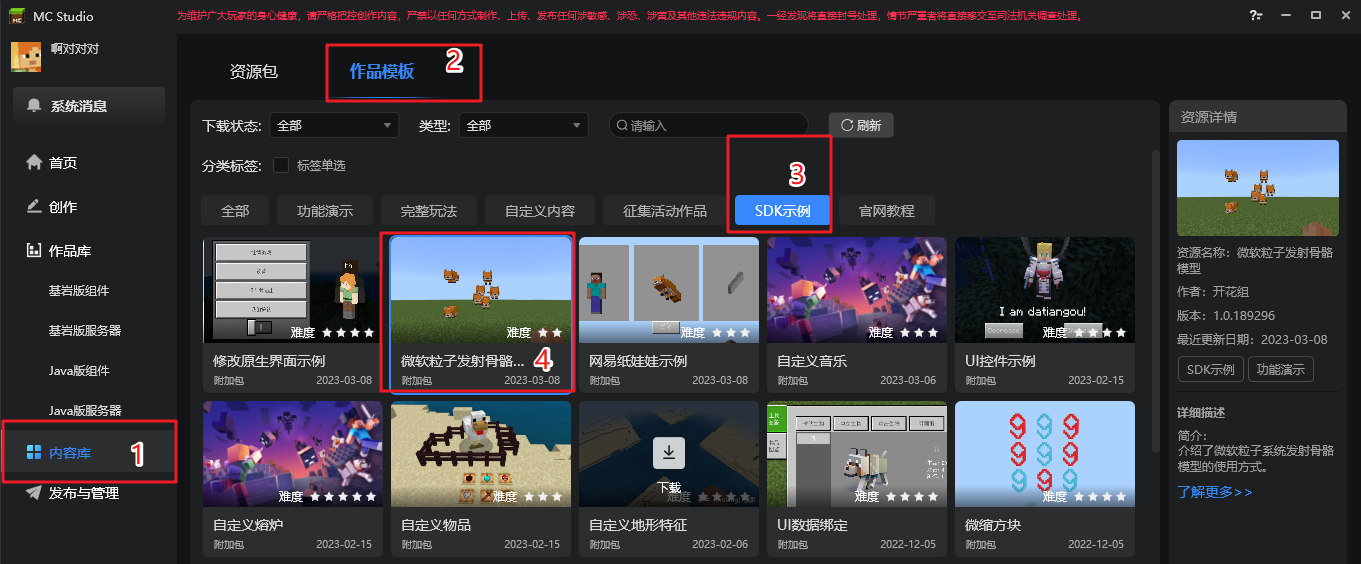This screenshot has height=564, width=1361.
Task: Click the grid icon next to 内容库
Action: (x=35, y=453)
